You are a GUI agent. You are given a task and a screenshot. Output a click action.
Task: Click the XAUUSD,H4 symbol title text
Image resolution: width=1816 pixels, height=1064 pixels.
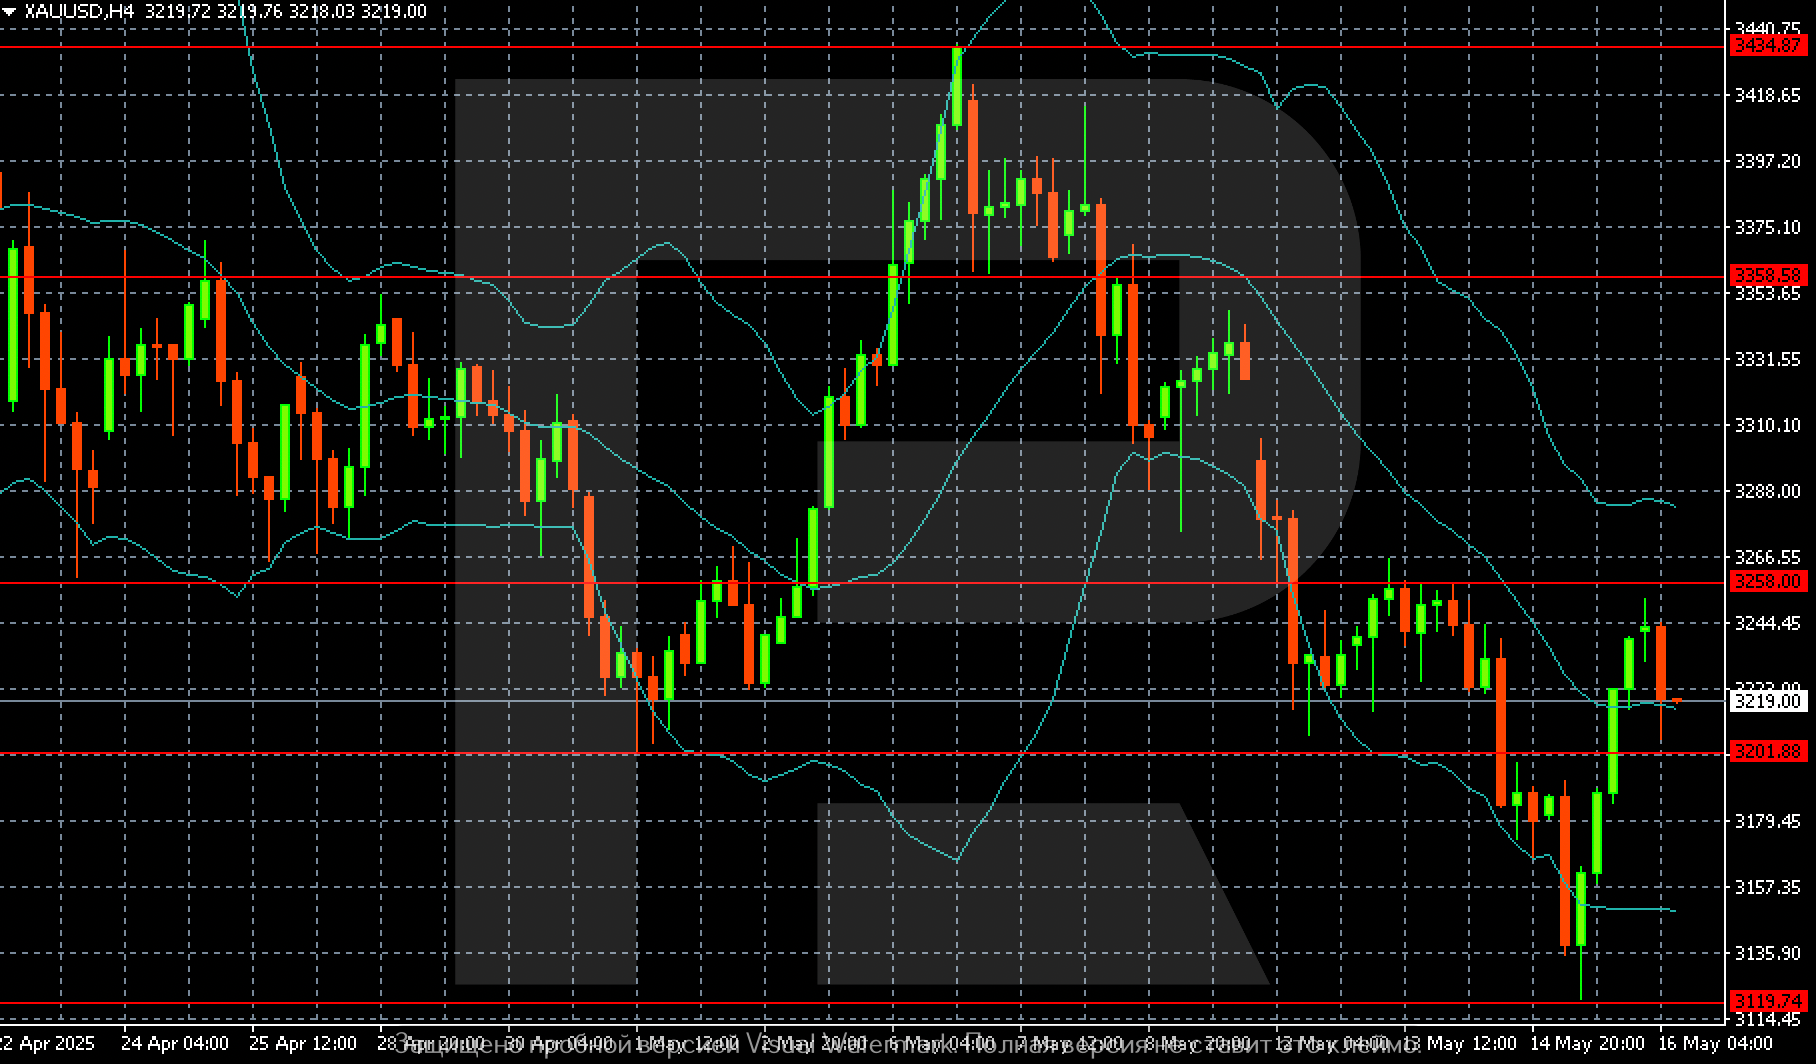pos(78,11)
